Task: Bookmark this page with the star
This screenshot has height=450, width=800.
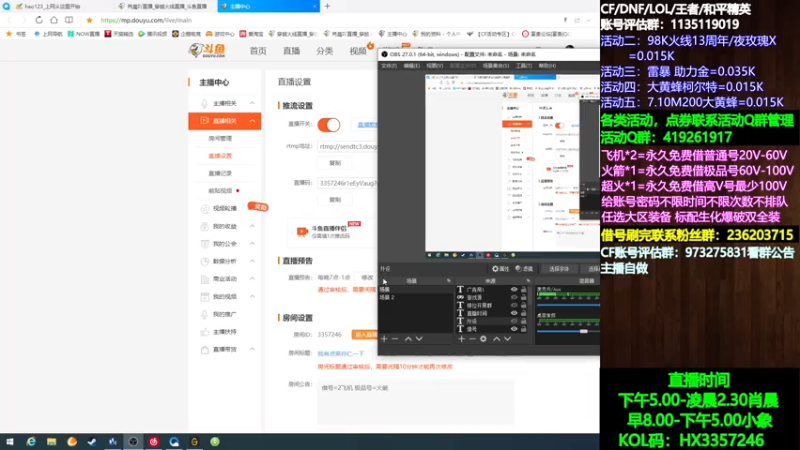Action: point(89,20)
